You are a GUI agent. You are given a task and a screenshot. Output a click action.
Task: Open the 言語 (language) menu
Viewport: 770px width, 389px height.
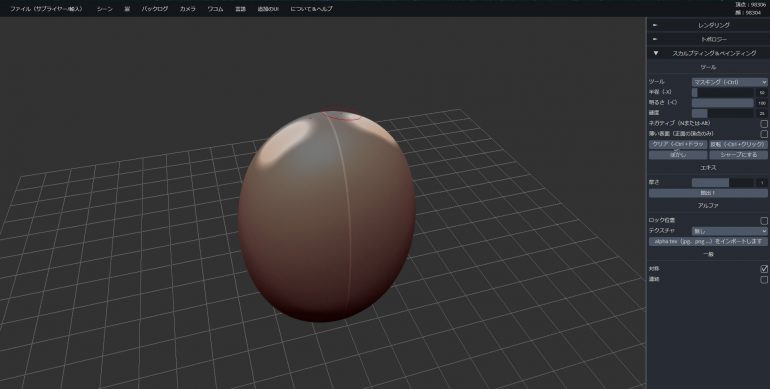240,9
